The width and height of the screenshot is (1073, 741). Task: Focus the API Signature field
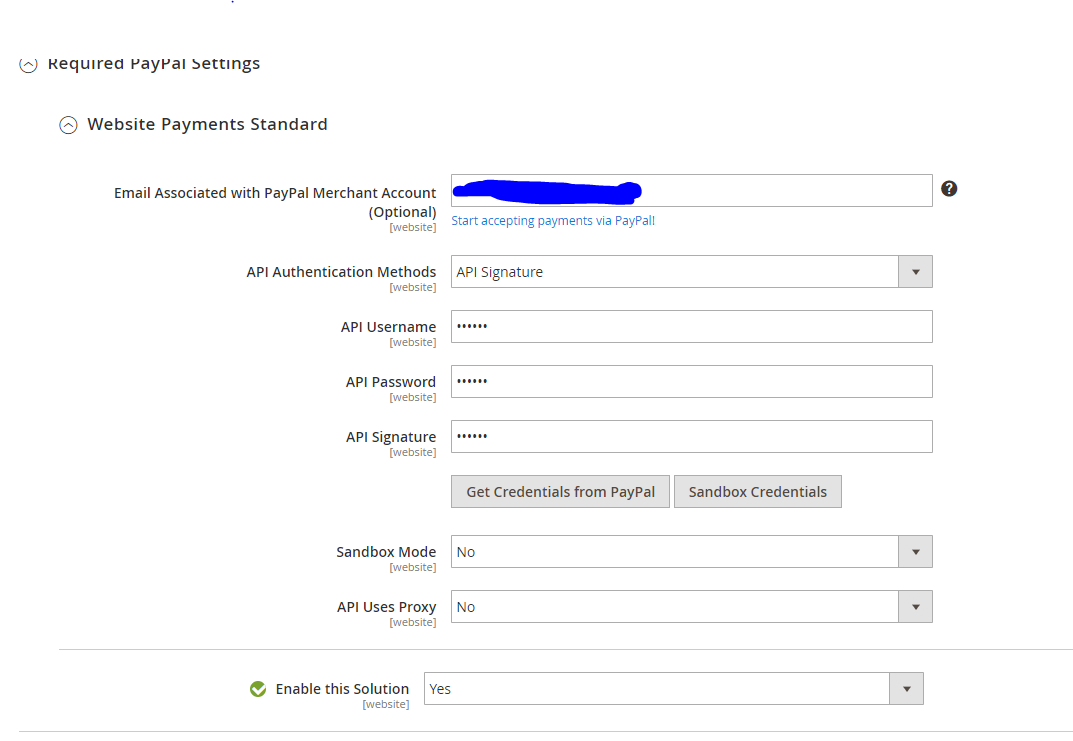click(x=691, y=436)
